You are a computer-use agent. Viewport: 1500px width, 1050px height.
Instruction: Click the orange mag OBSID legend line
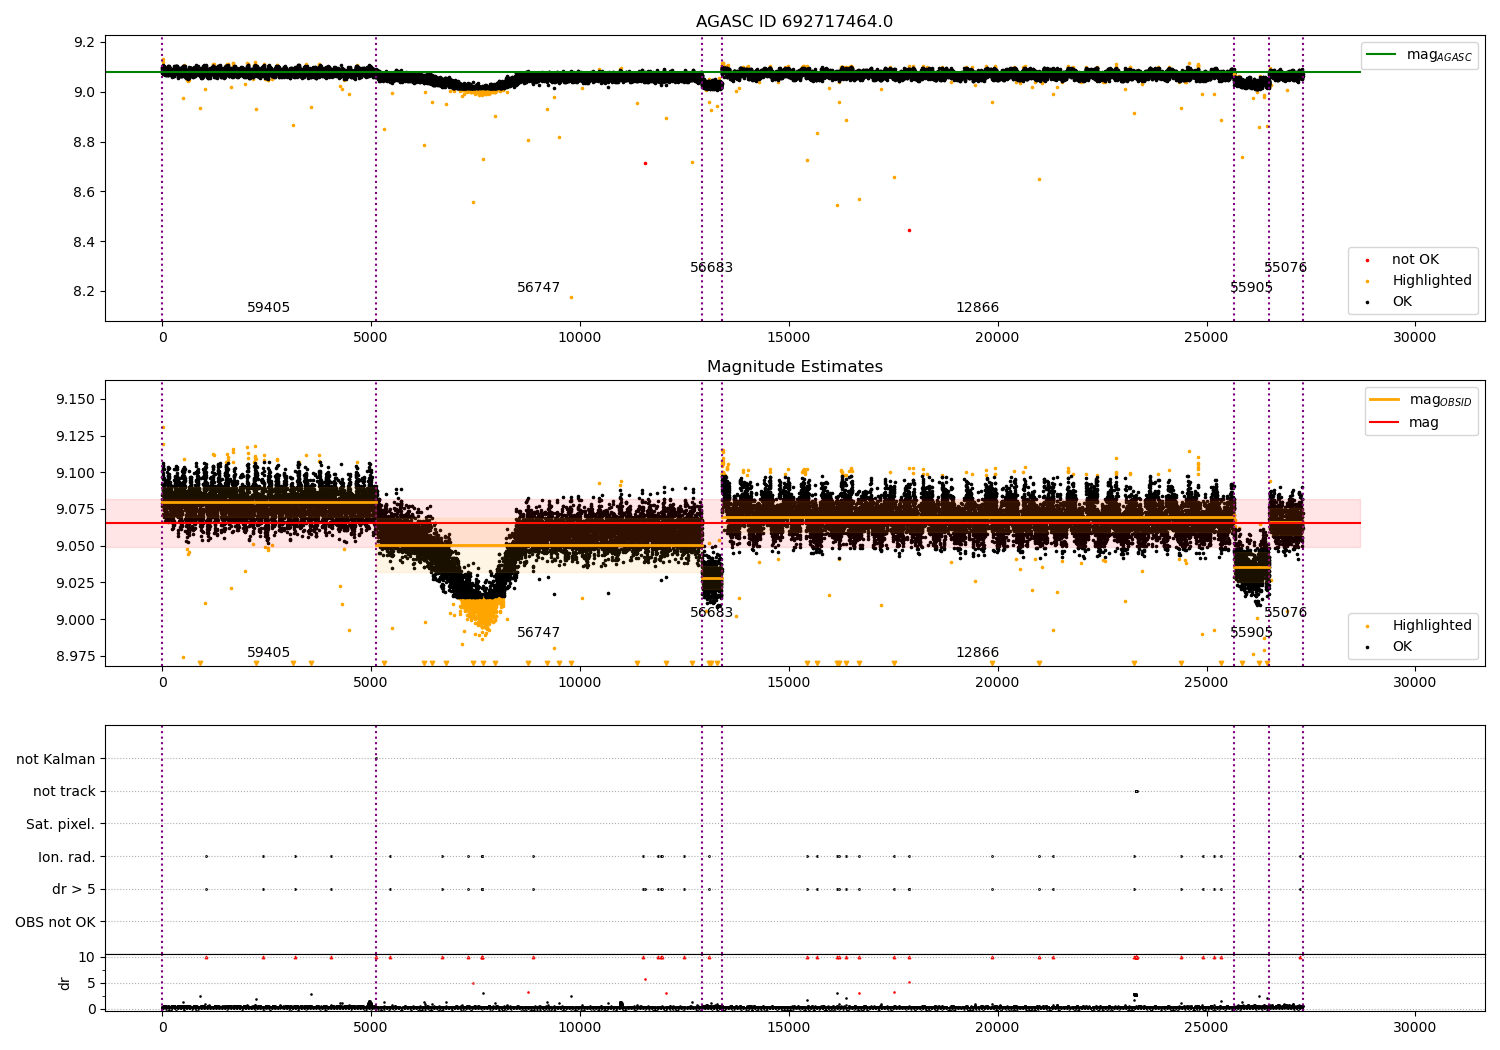pos(1384,400)
